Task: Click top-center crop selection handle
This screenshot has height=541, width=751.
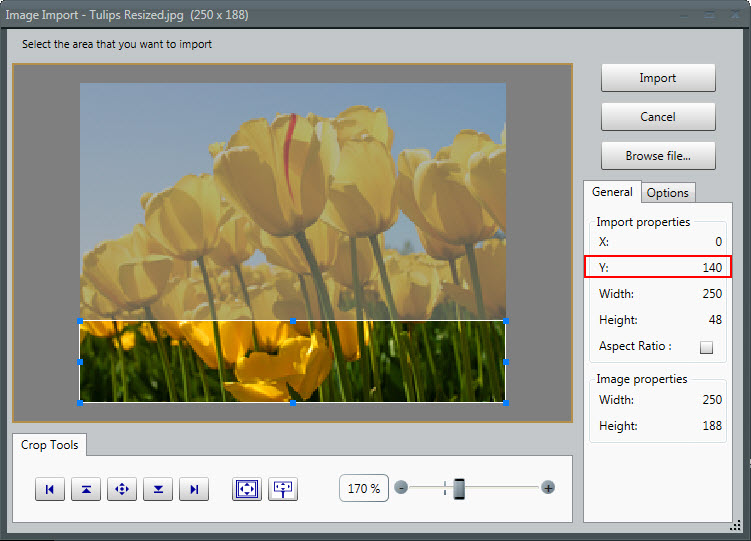Action: point(293,321)
